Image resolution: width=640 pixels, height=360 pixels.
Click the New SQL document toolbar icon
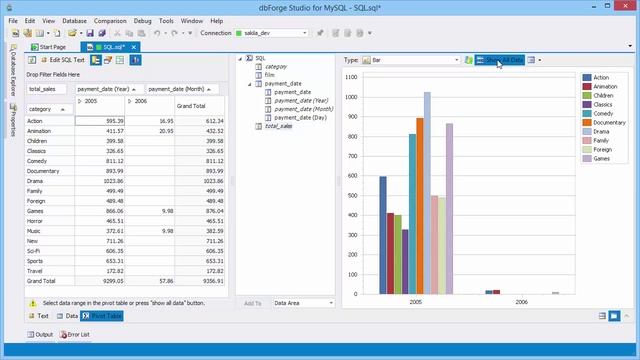tap(16, 33)
